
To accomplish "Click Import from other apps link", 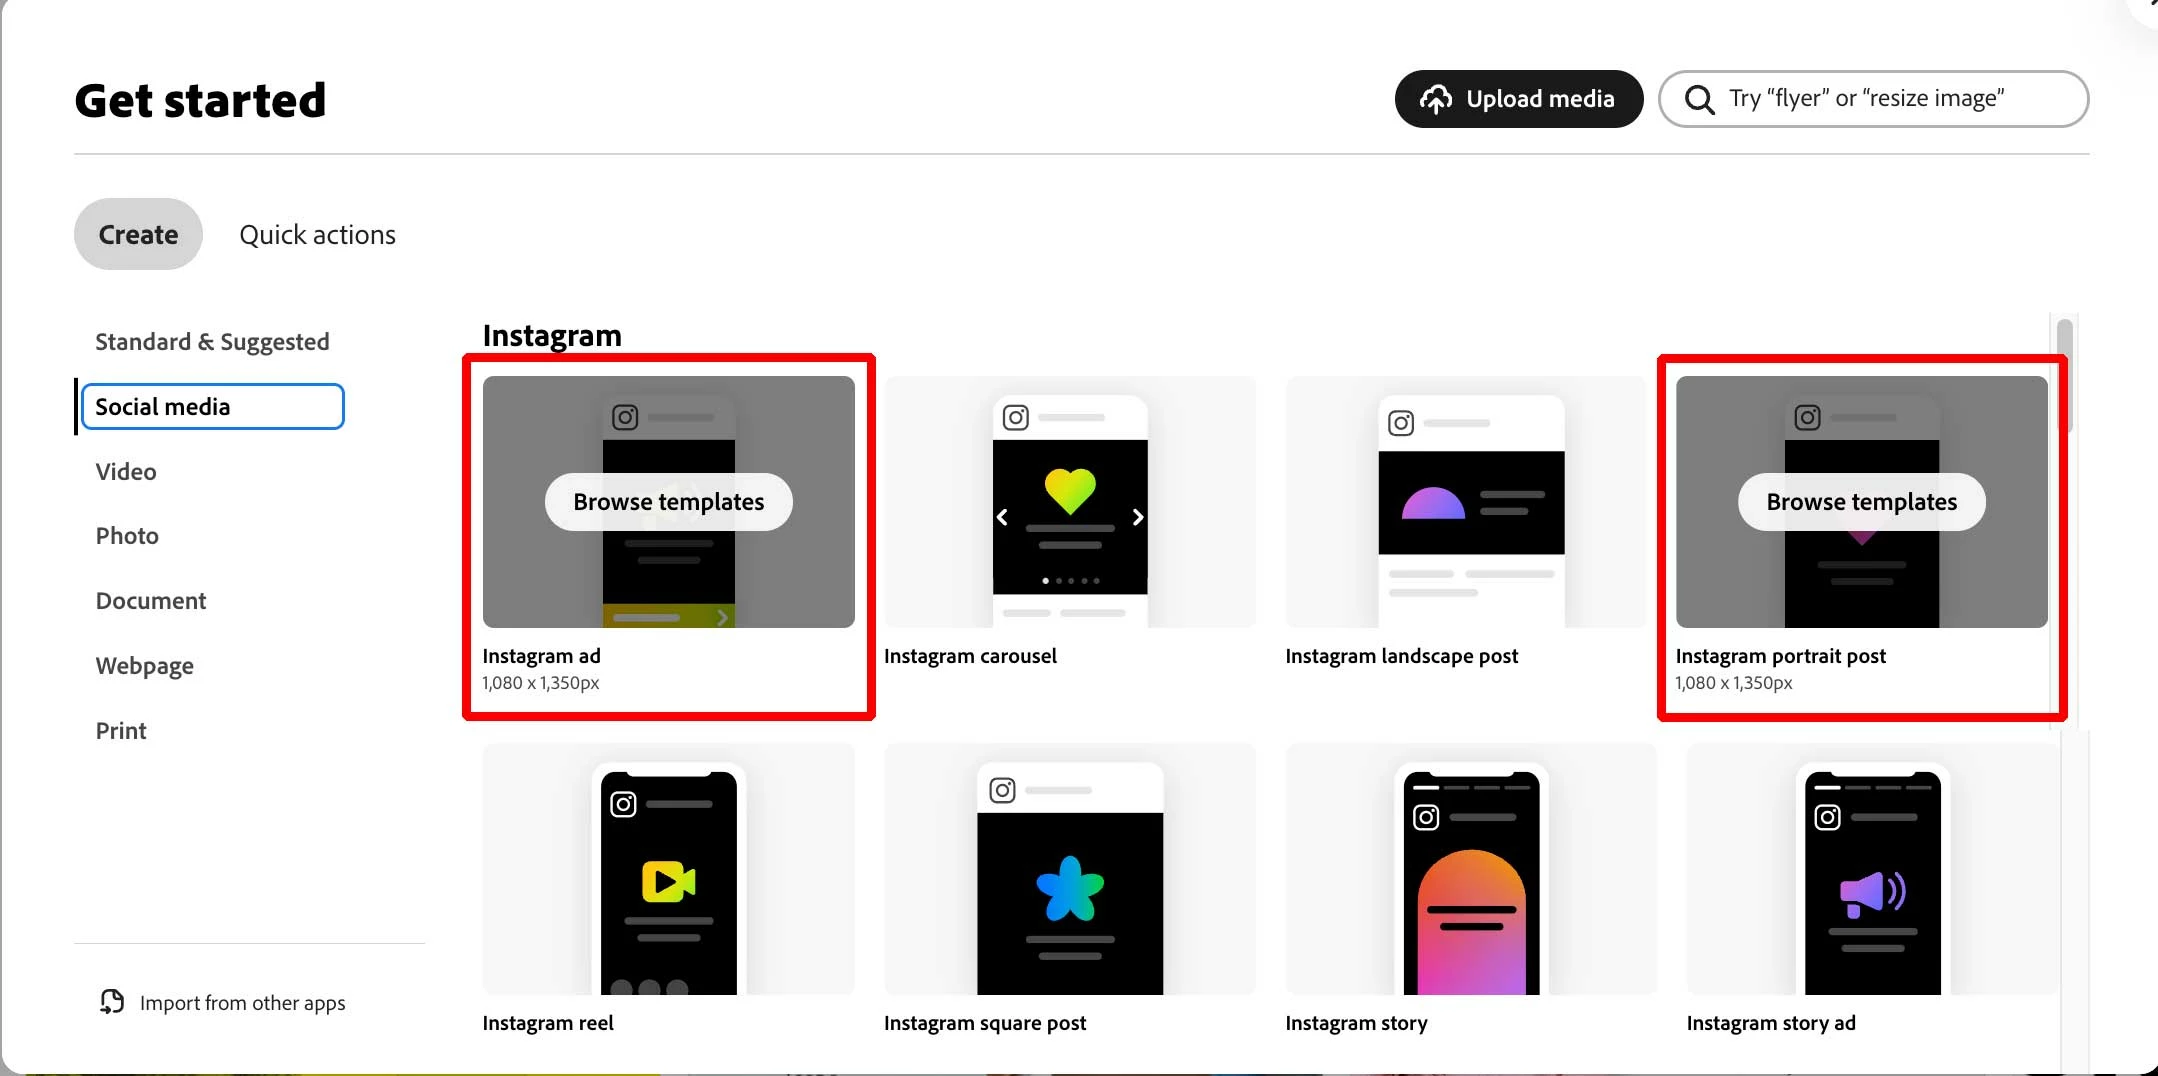I will [242, 1003].
